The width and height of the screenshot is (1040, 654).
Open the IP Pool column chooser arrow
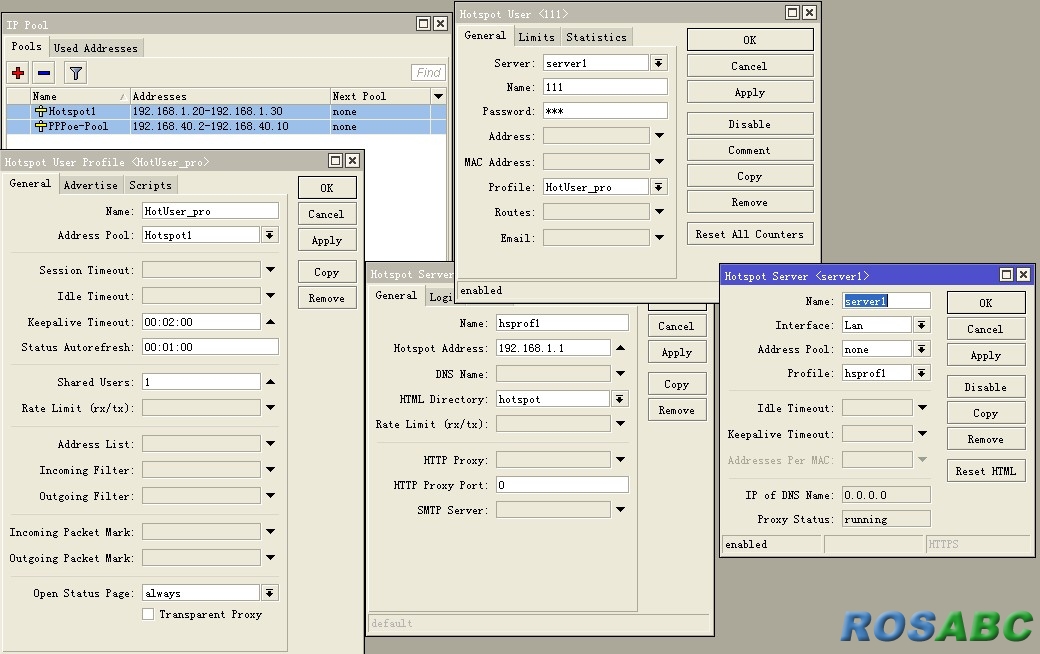438,96
